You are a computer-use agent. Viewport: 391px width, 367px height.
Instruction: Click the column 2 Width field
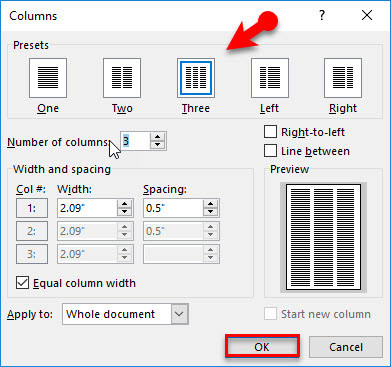87,231
